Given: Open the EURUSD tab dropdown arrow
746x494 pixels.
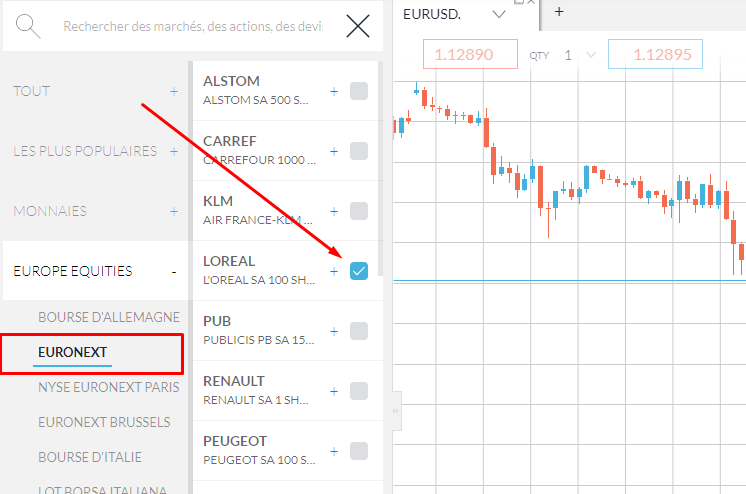Looking at the screenshot, I should (x=499, y=14).
